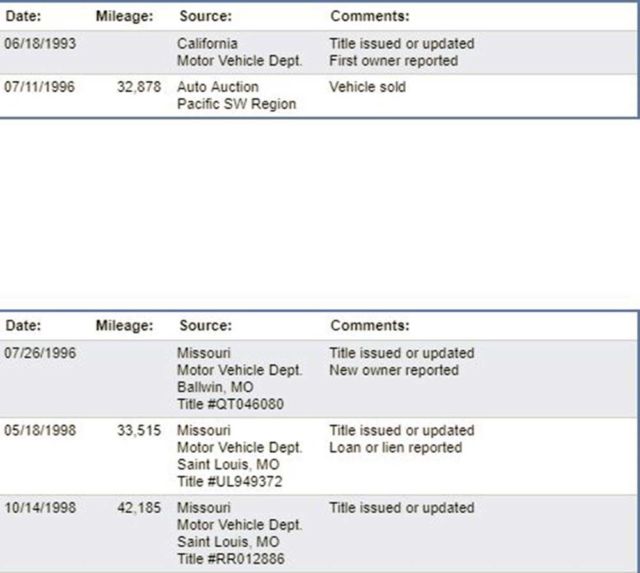Click the California source text

[x=207, y=44]
